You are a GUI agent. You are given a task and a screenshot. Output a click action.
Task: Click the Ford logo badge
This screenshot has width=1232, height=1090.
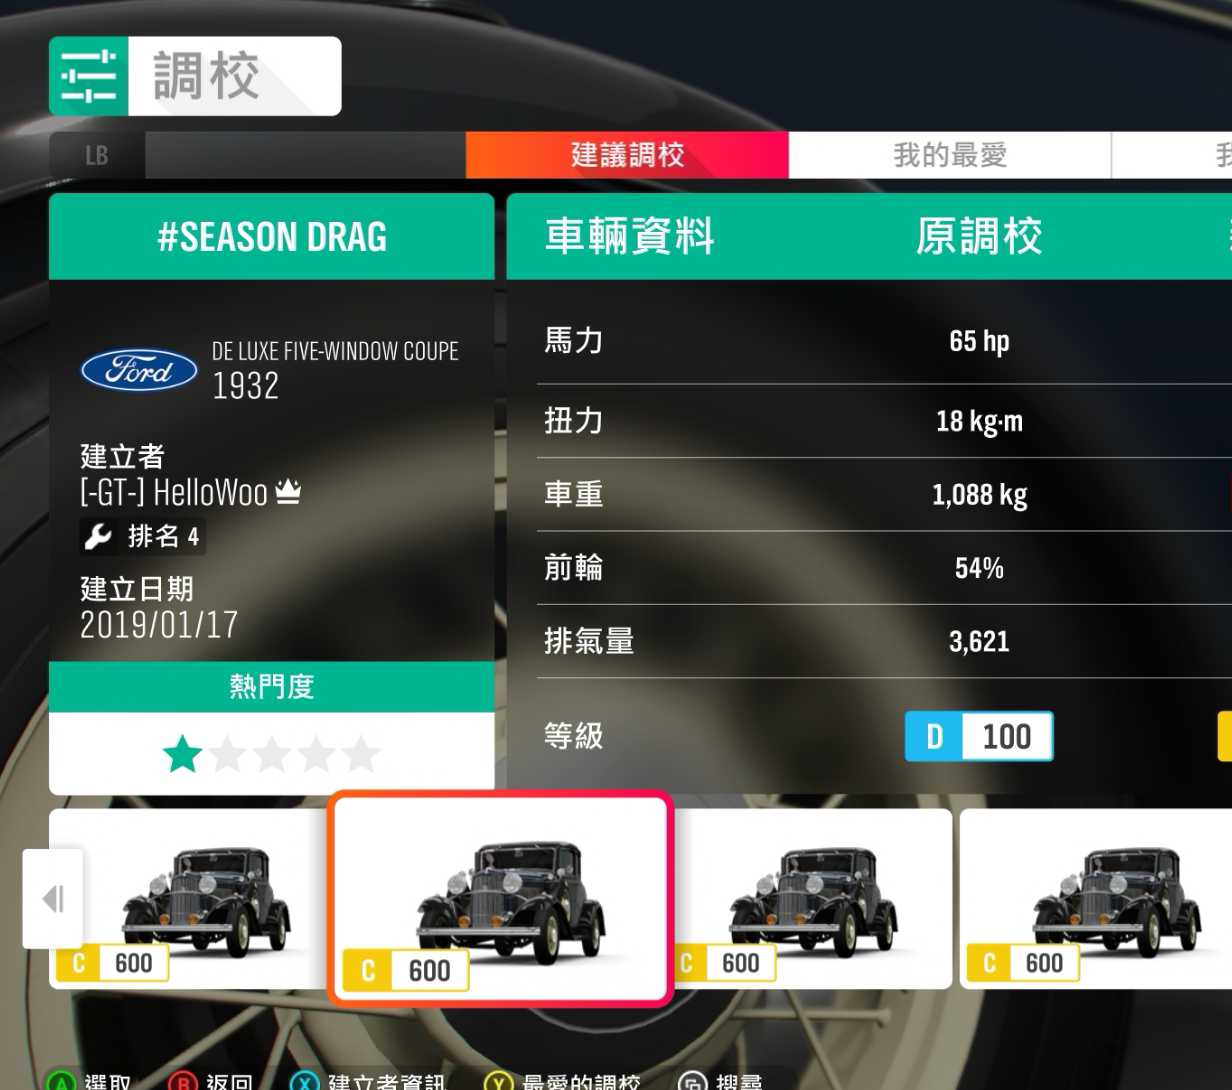[139, 371]
